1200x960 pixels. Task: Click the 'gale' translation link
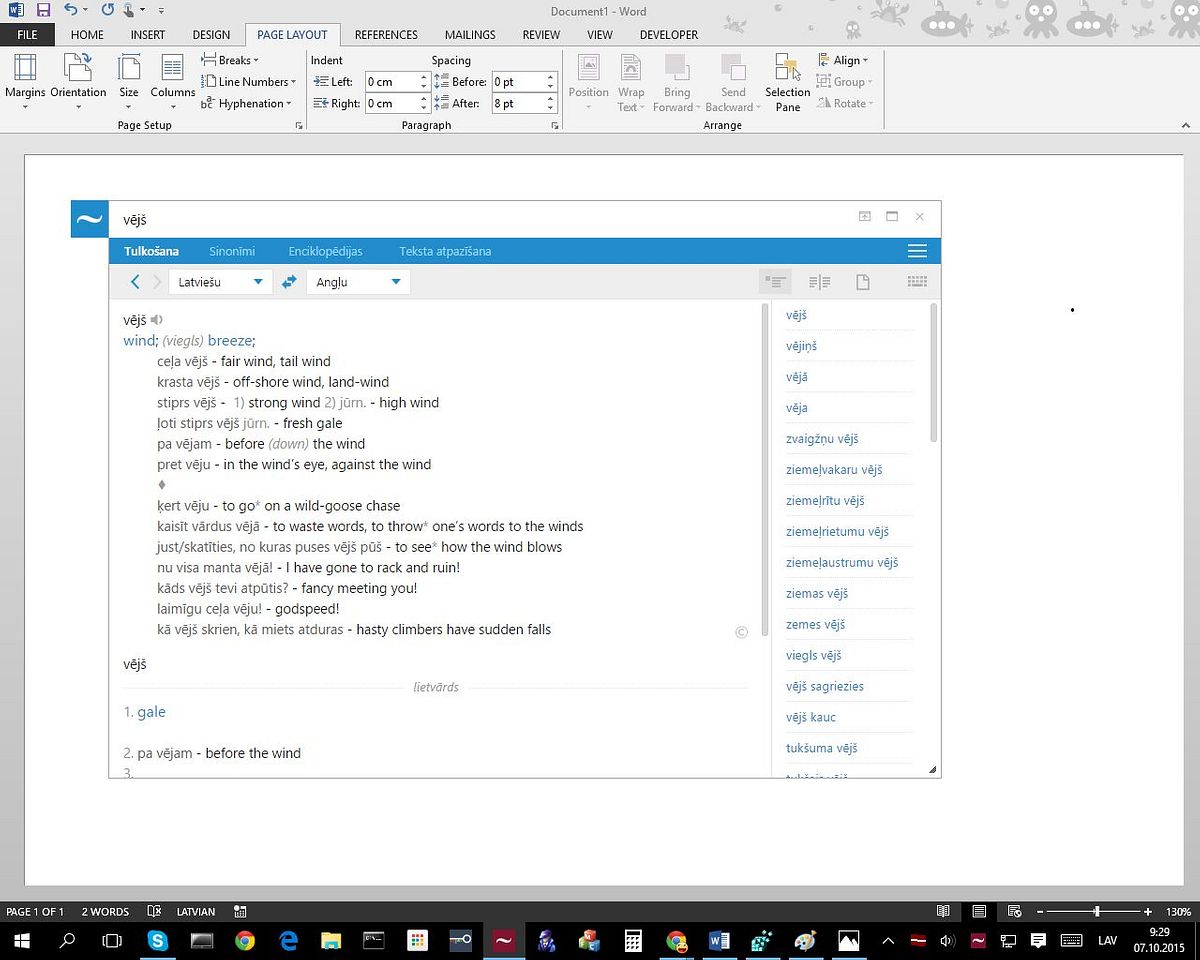point(151,712)
